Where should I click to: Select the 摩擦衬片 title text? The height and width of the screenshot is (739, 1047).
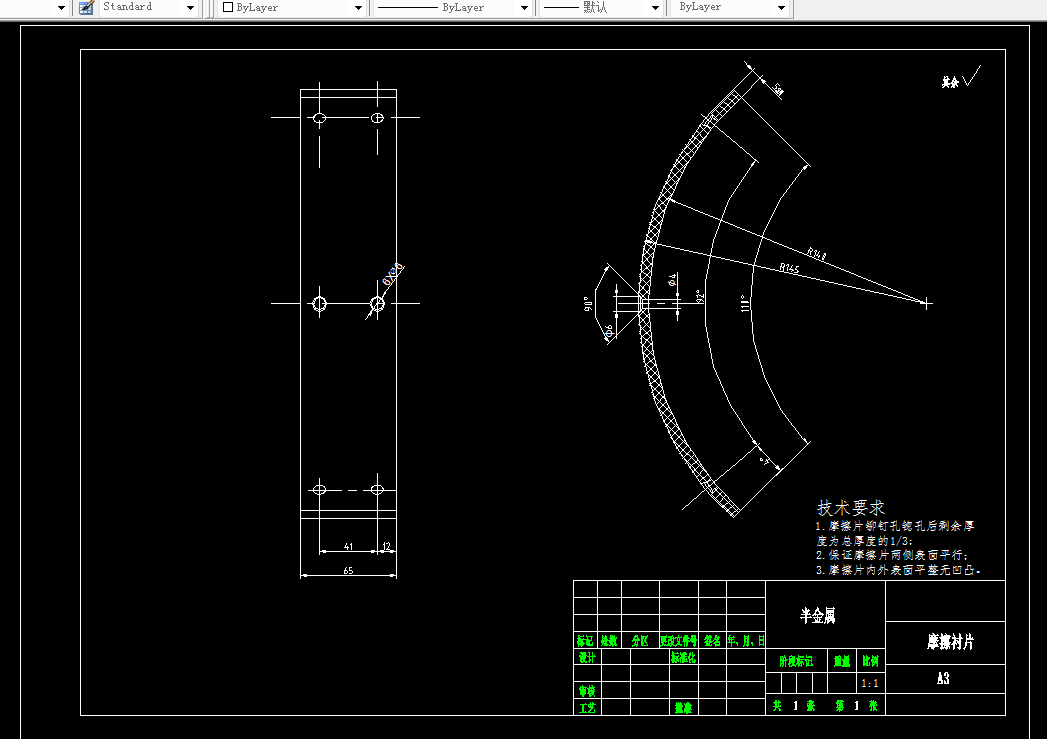point(950,642)
